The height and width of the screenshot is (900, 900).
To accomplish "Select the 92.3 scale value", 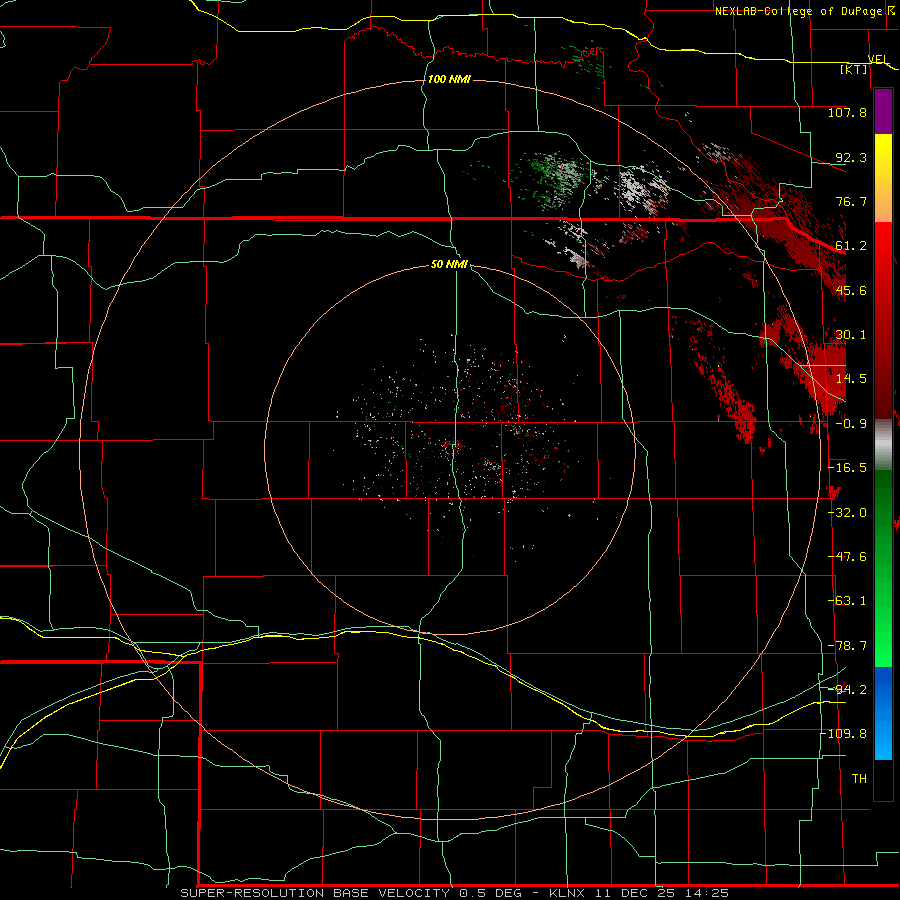I will tap(851, 157).
